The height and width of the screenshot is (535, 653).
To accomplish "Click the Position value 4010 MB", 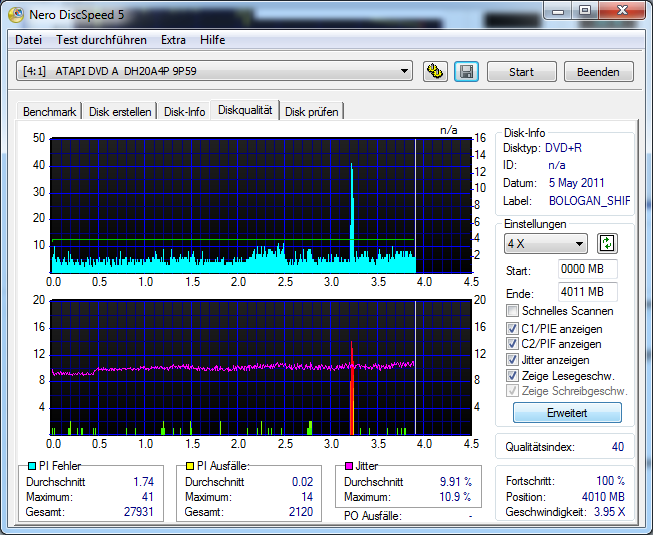I will 603,497.
